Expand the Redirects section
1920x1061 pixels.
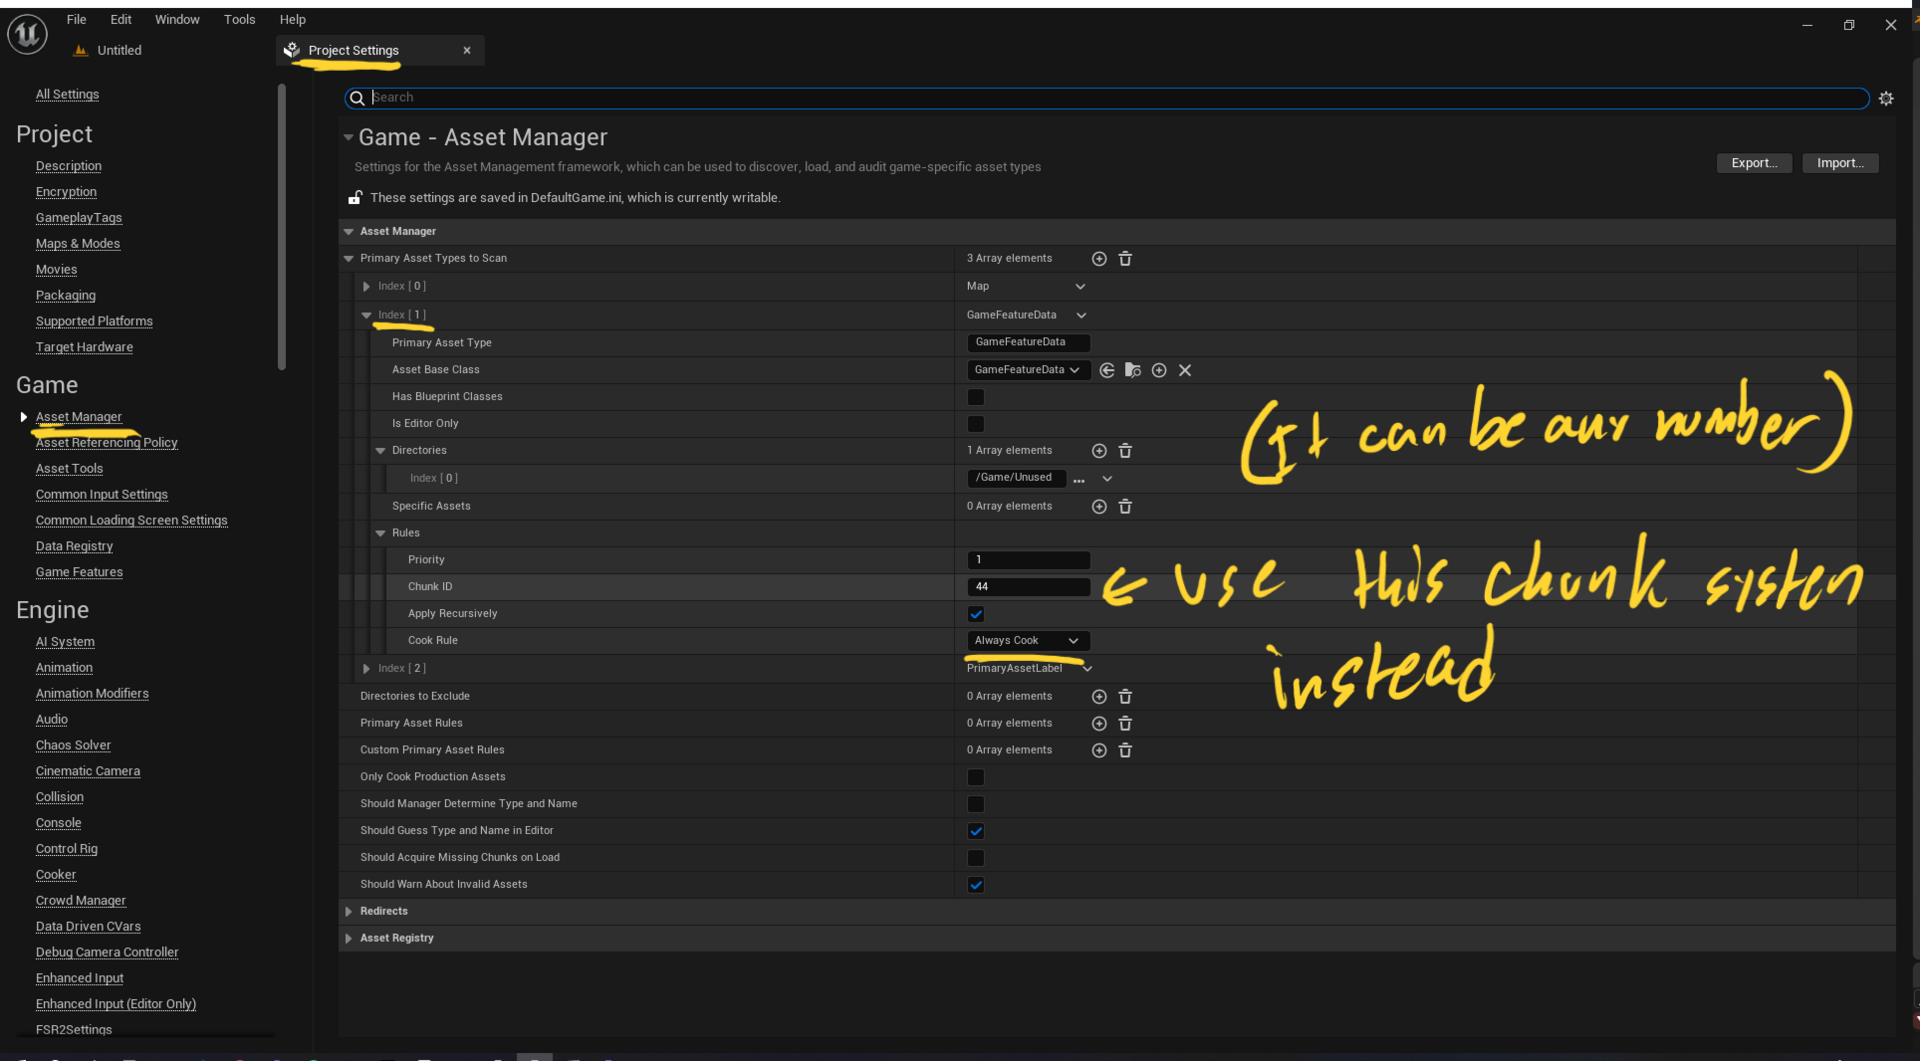pyautogui.click(x=349, y=912)
